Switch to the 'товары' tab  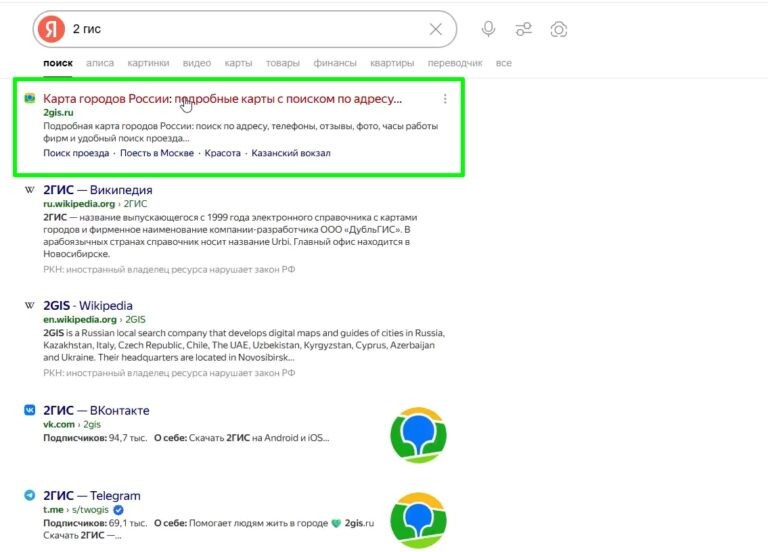coord(283,63)
